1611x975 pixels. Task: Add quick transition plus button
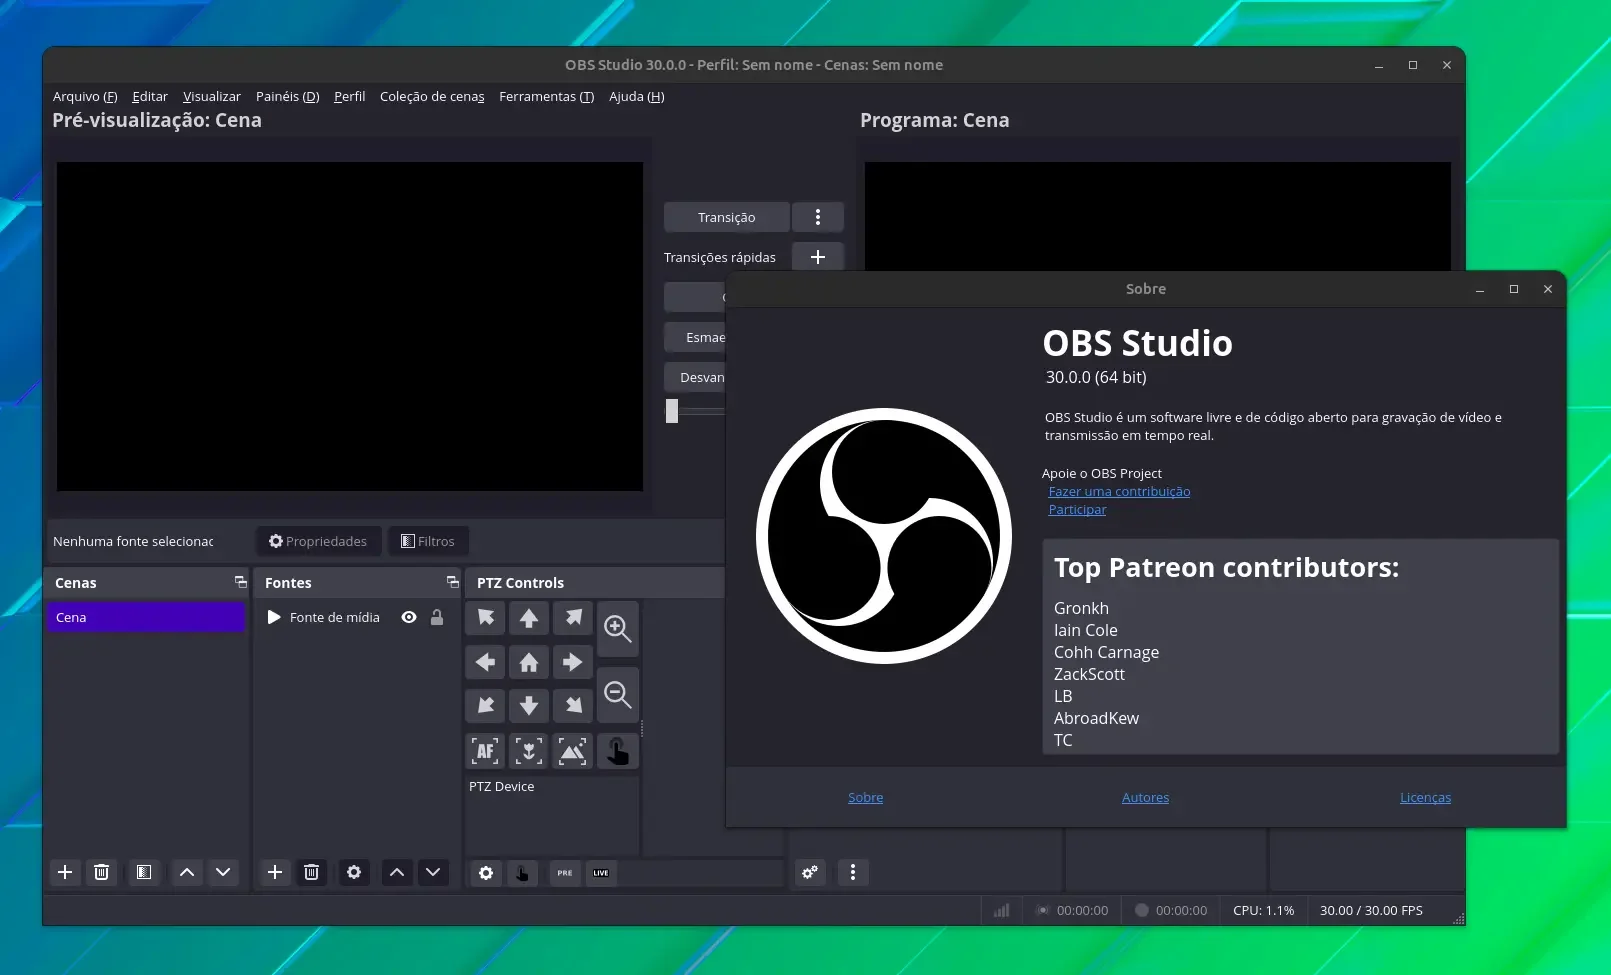[x=818, y=257]
